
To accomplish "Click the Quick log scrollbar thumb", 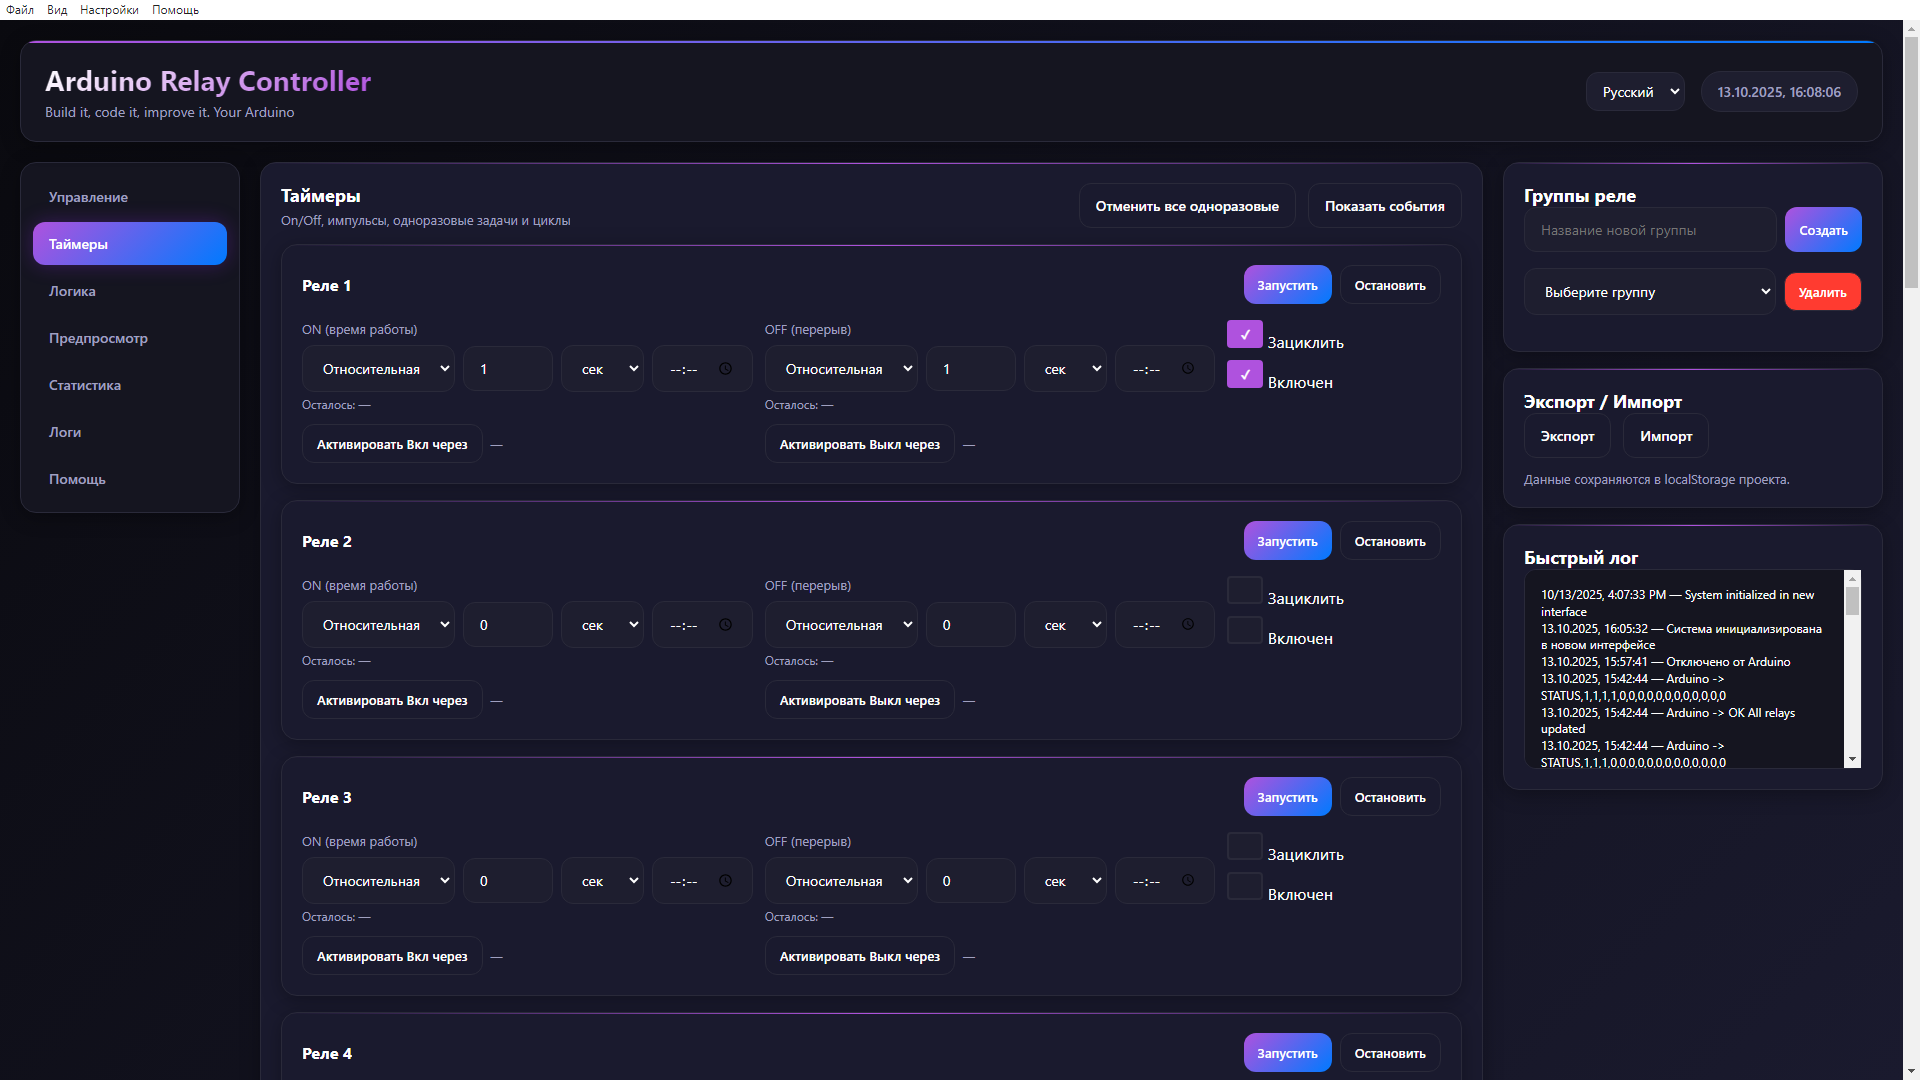I will [x=1852, y=601].
